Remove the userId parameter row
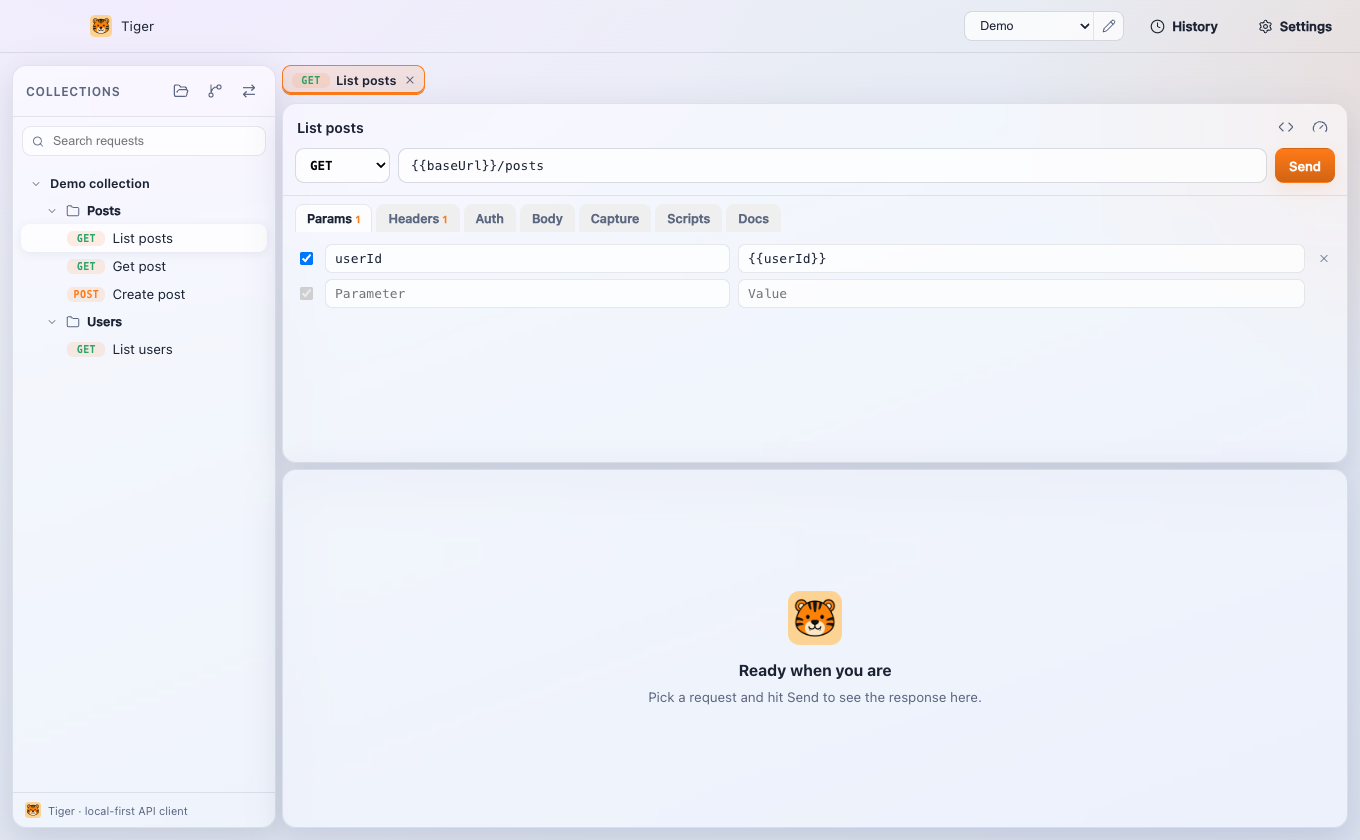The width and height of the screenshot is (1360, 840). tap(1324, 259)
